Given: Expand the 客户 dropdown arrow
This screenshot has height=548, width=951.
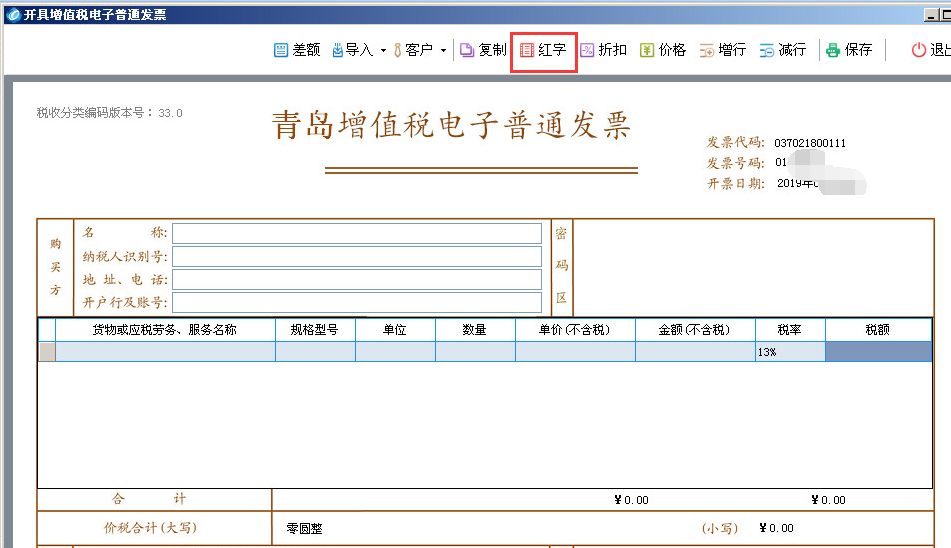Looking at the screenshot, I should point(443,50).
